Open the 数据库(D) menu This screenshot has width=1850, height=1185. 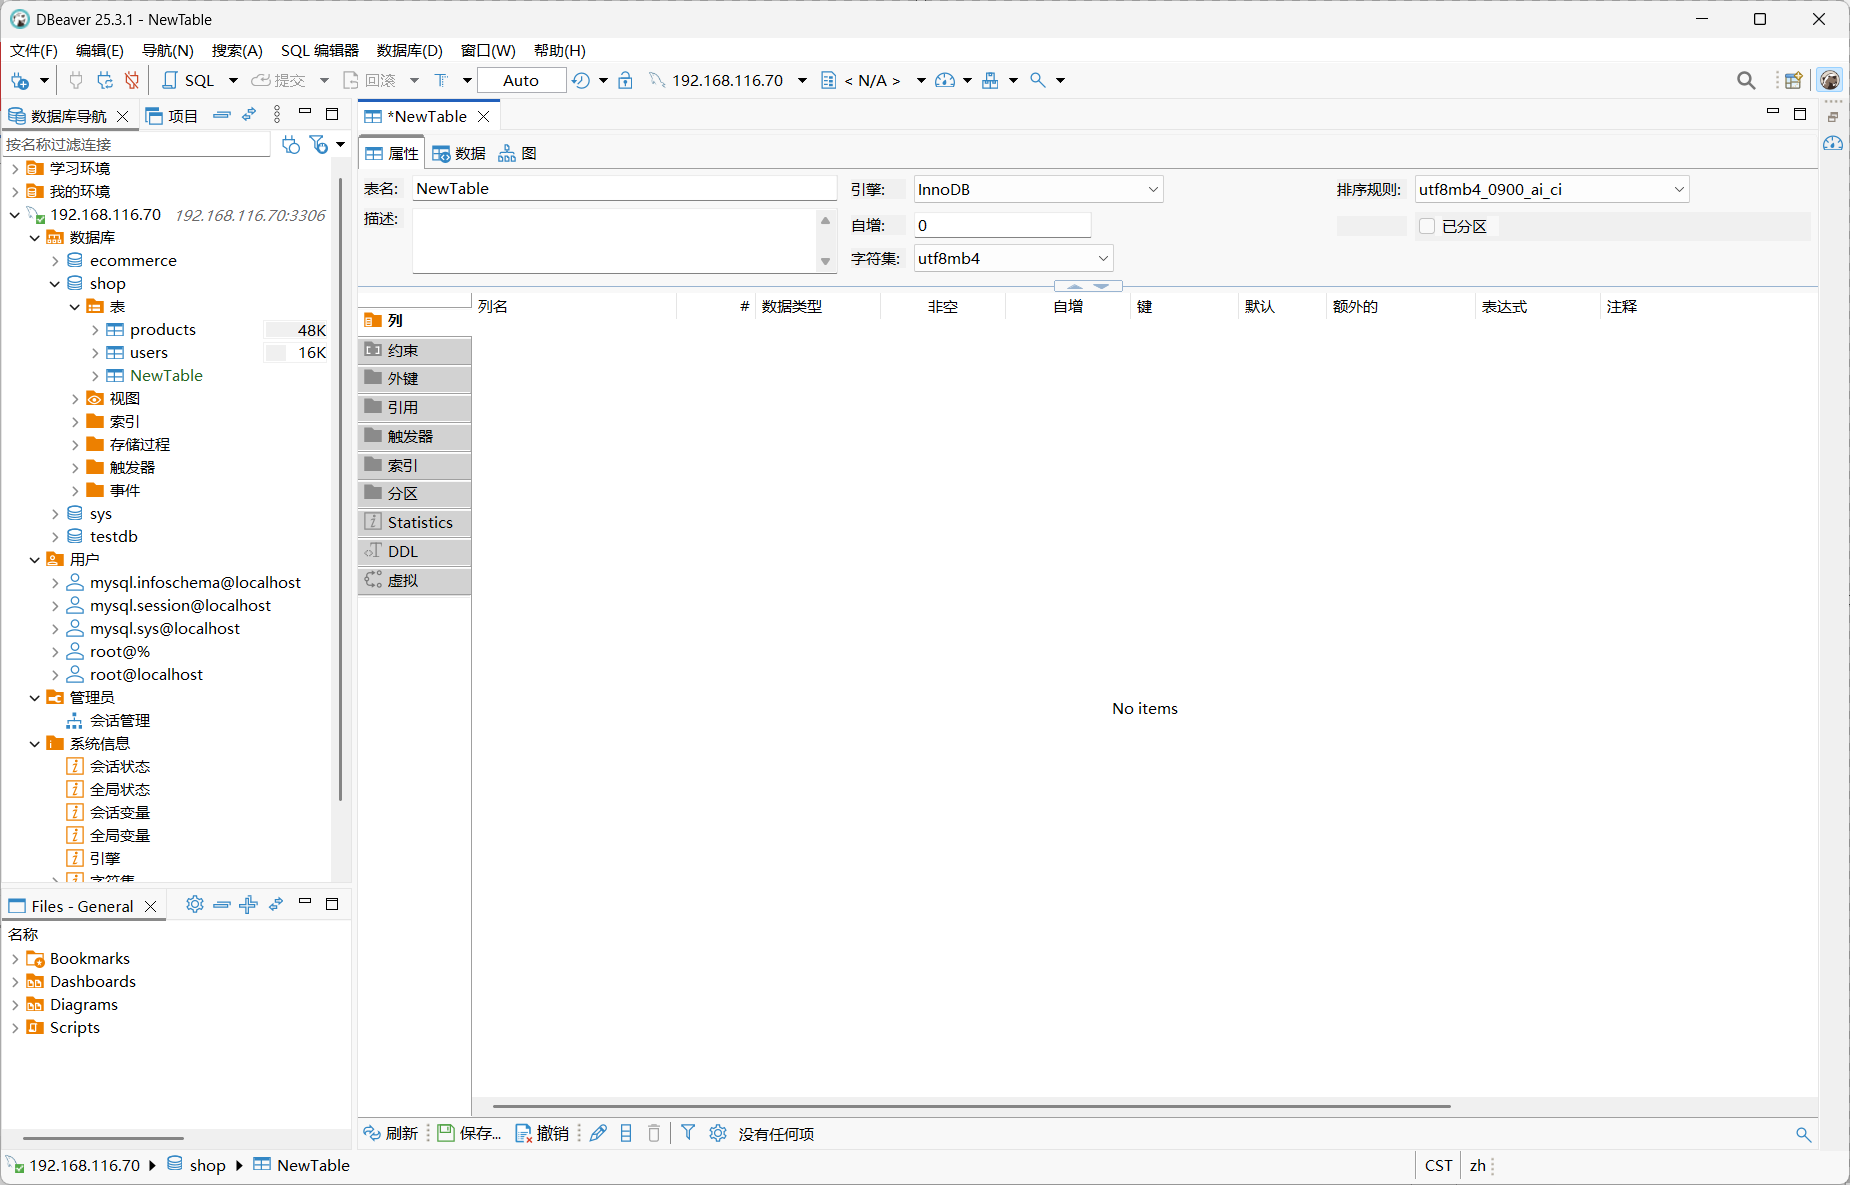pyautogui.click(x=409, y=50)
